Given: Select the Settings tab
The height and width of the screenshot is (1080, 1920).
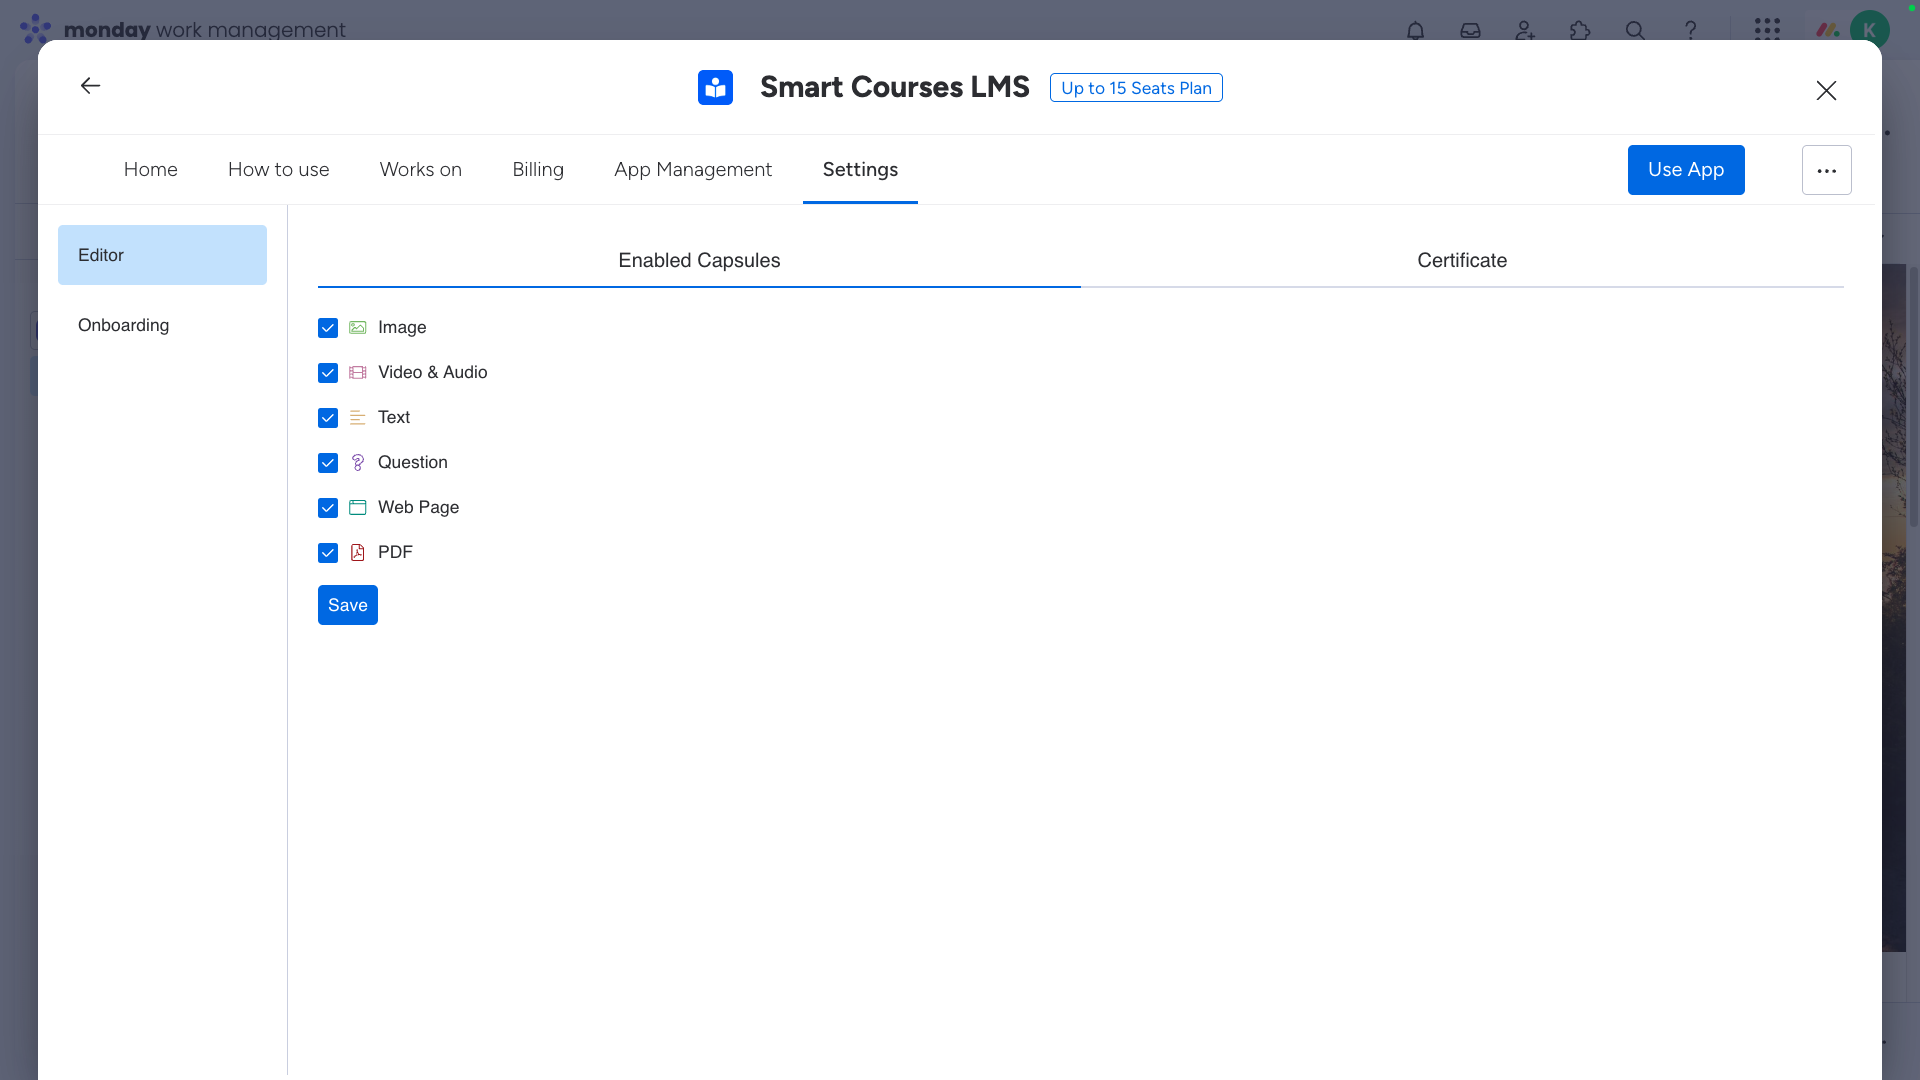Looking at the screenshot, I should click(860, 170).
